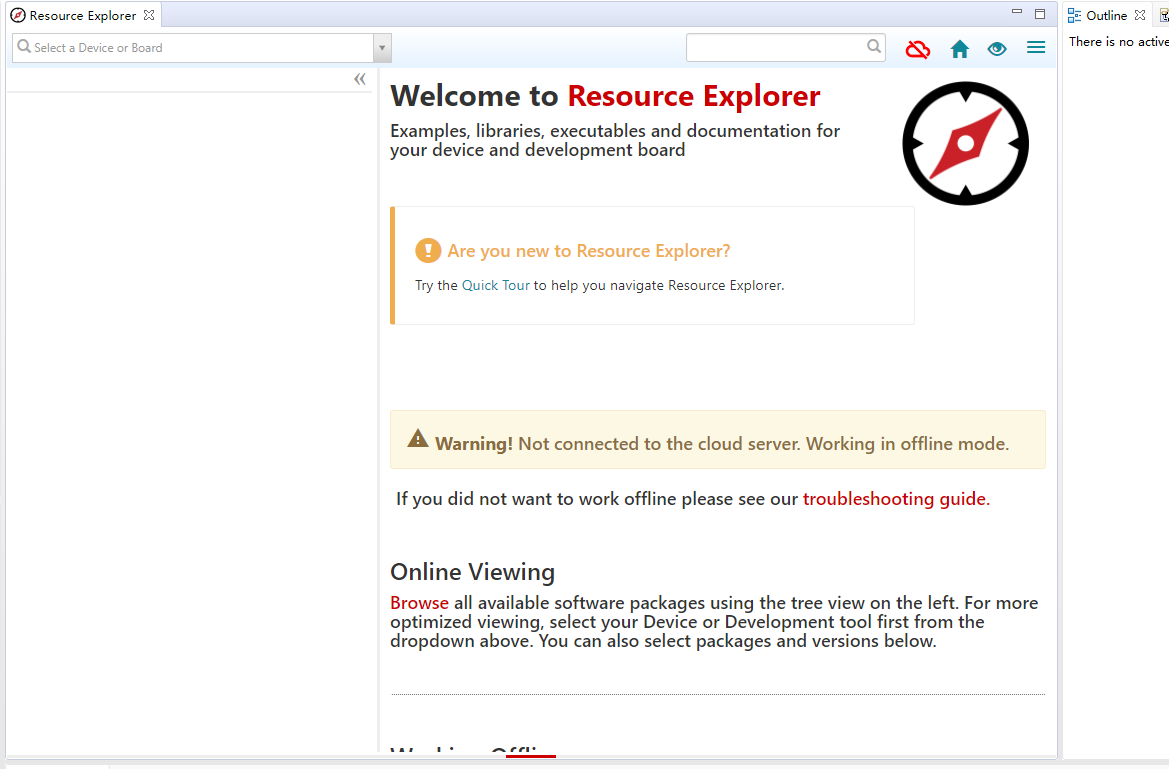Click the red cloud offline status icon

pyautogui.click(x=918, y=49)
